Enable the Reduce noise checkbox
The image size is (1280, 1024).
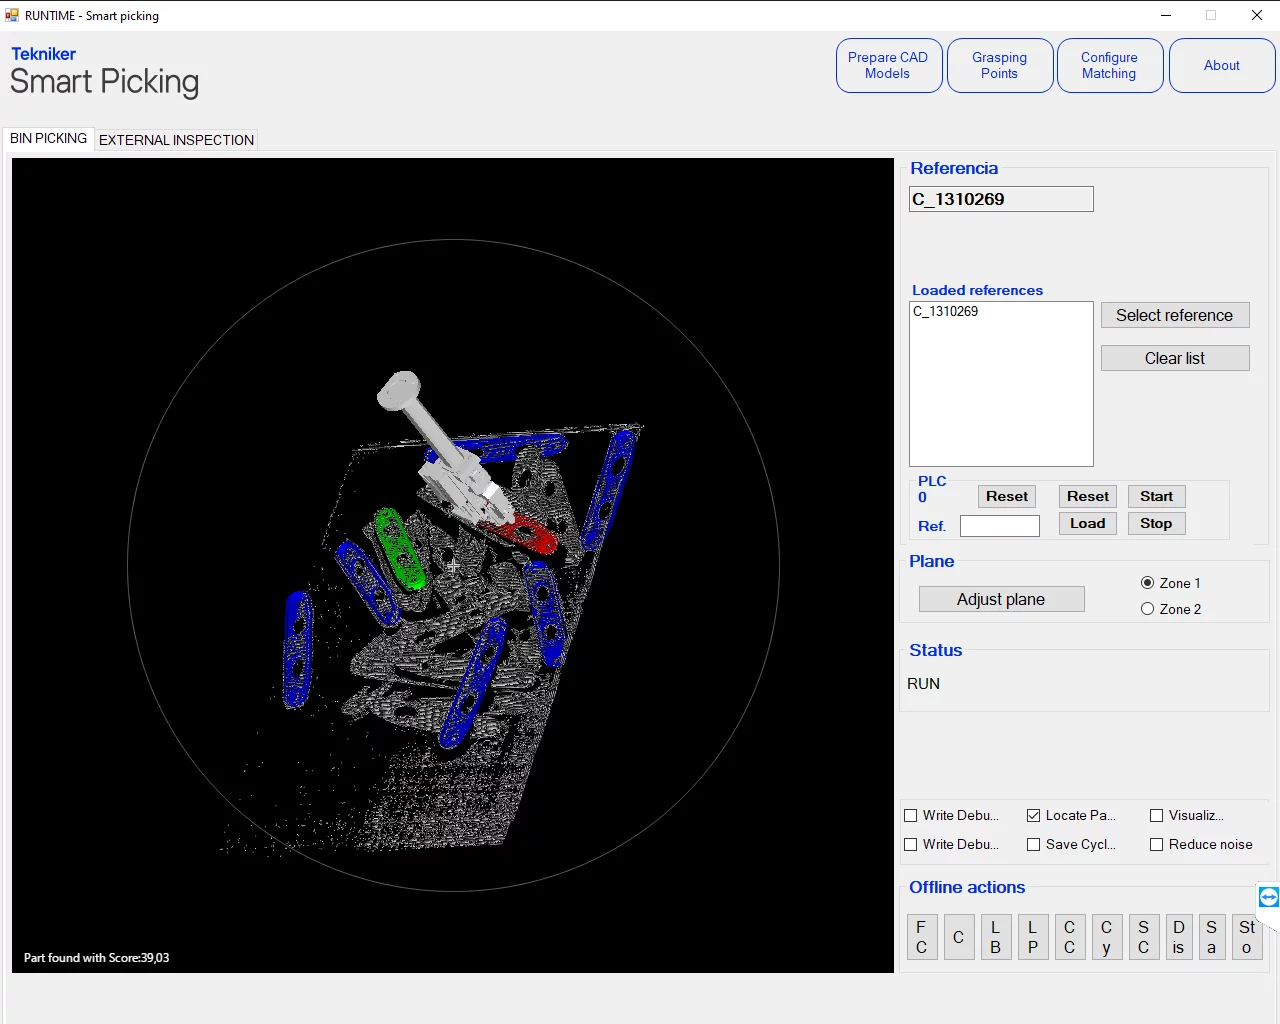[1157, 844]
